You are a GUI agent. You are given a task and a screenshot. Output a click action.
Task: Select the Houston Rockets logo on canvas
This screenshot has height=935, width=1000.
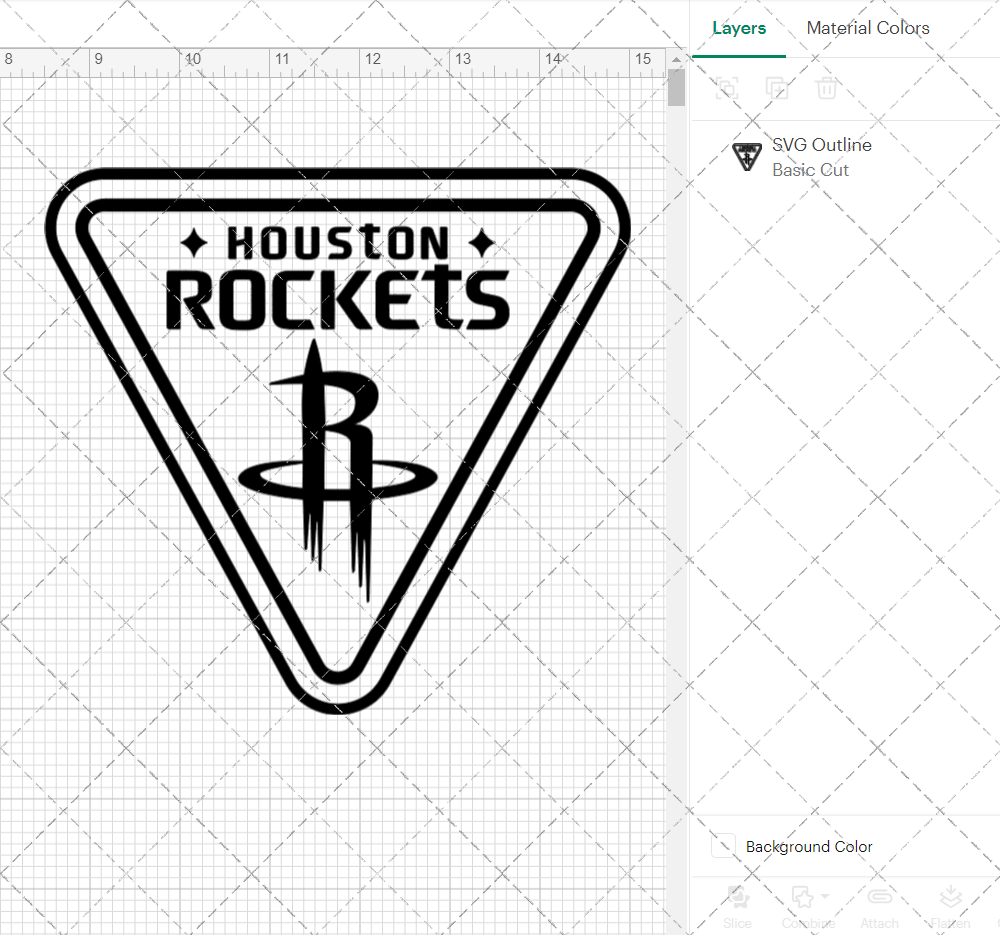(337, 441)
